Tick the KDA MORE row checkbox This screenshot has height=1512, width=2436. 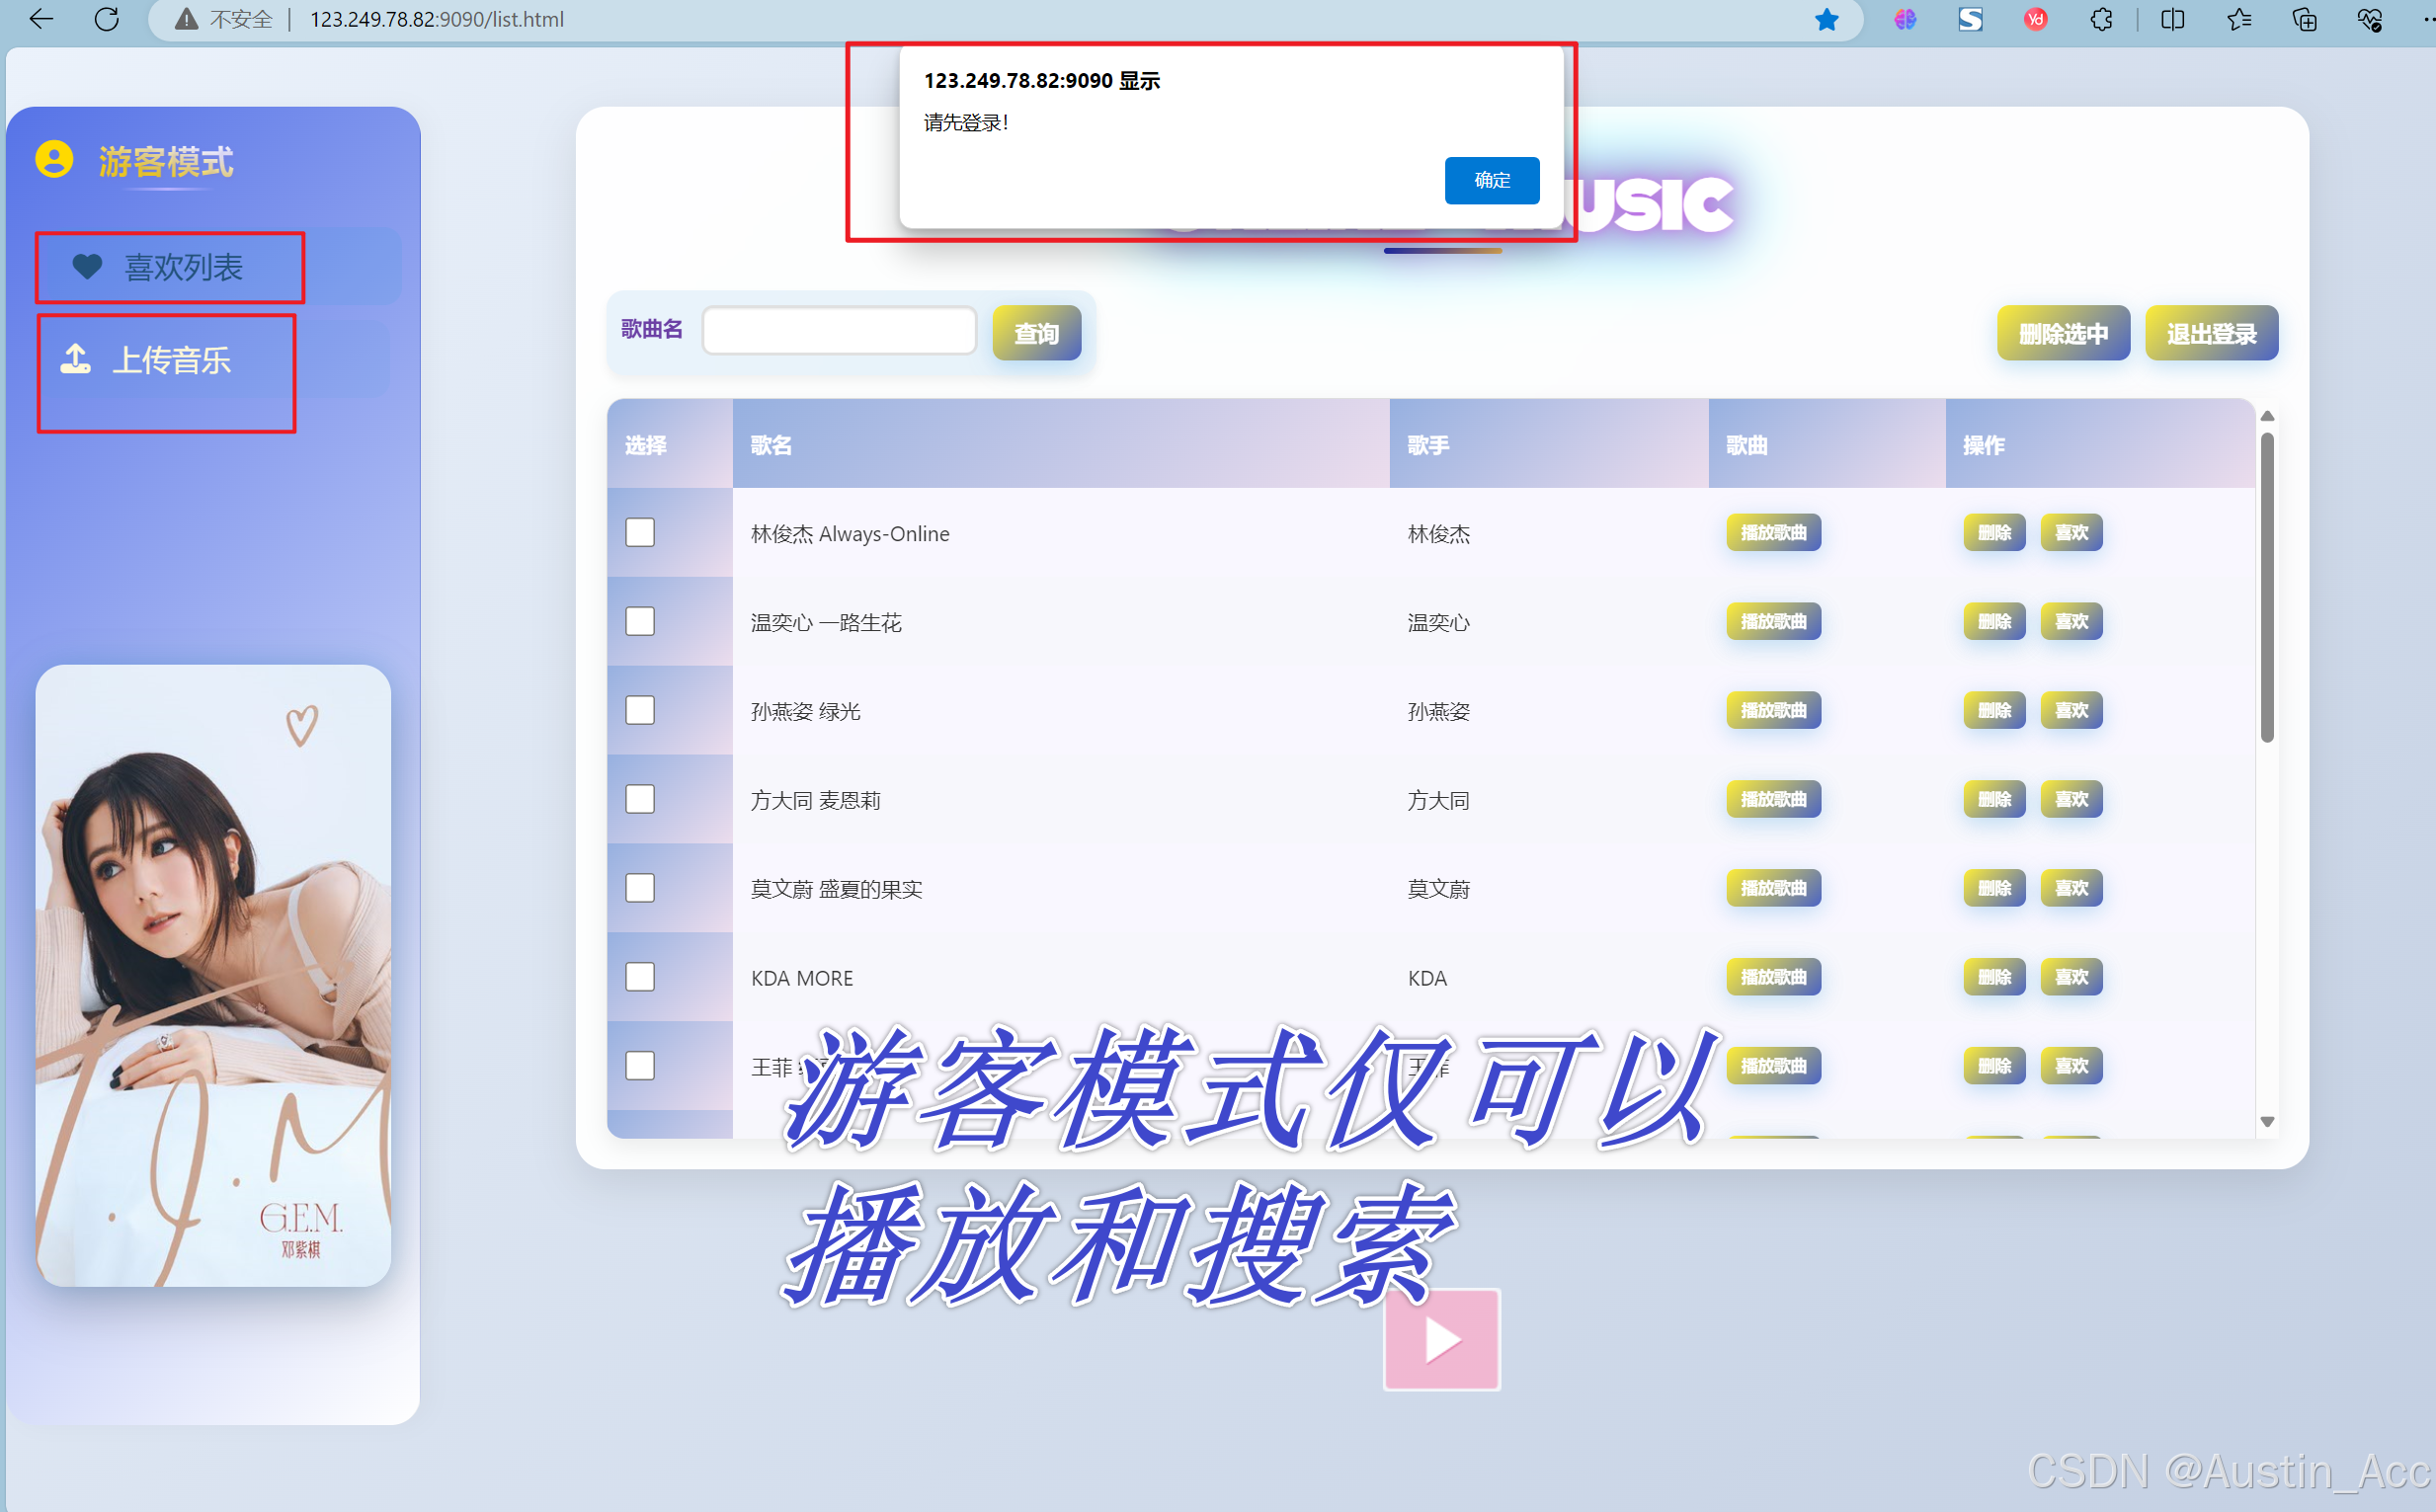[639, 977]
